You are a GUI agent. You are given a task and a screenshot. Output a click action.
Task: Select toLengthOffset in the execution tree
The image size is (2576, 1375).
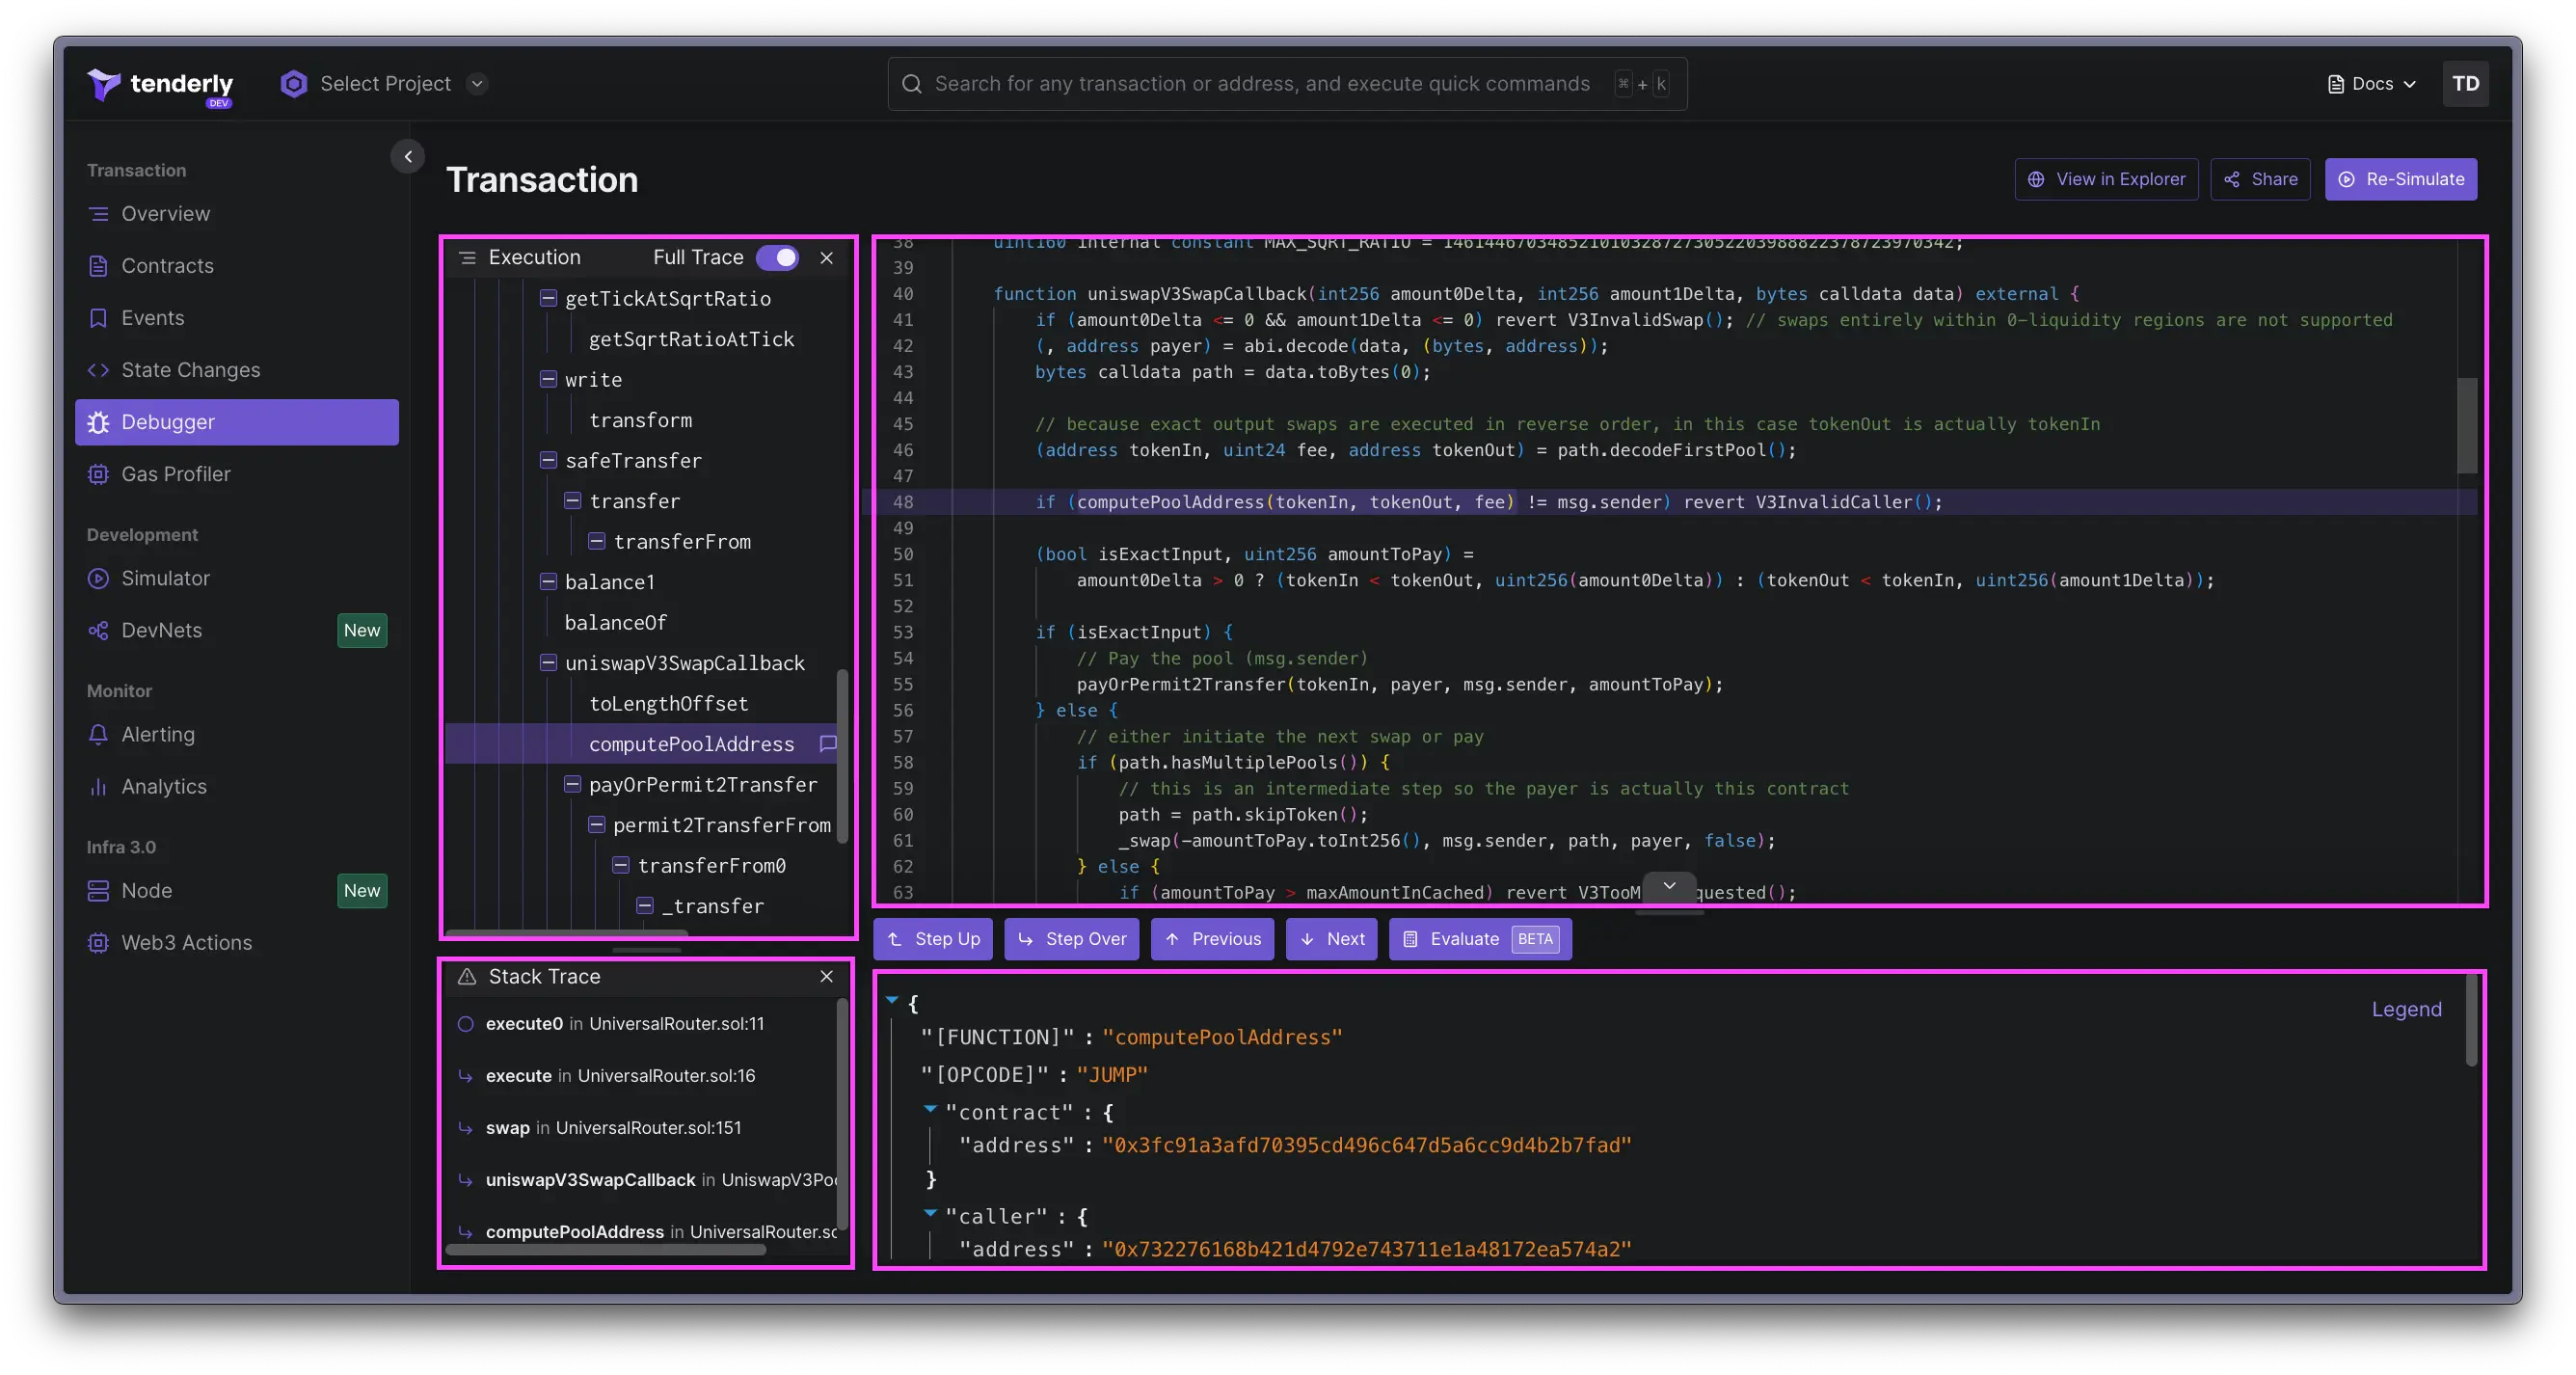(x=668, y=703)
